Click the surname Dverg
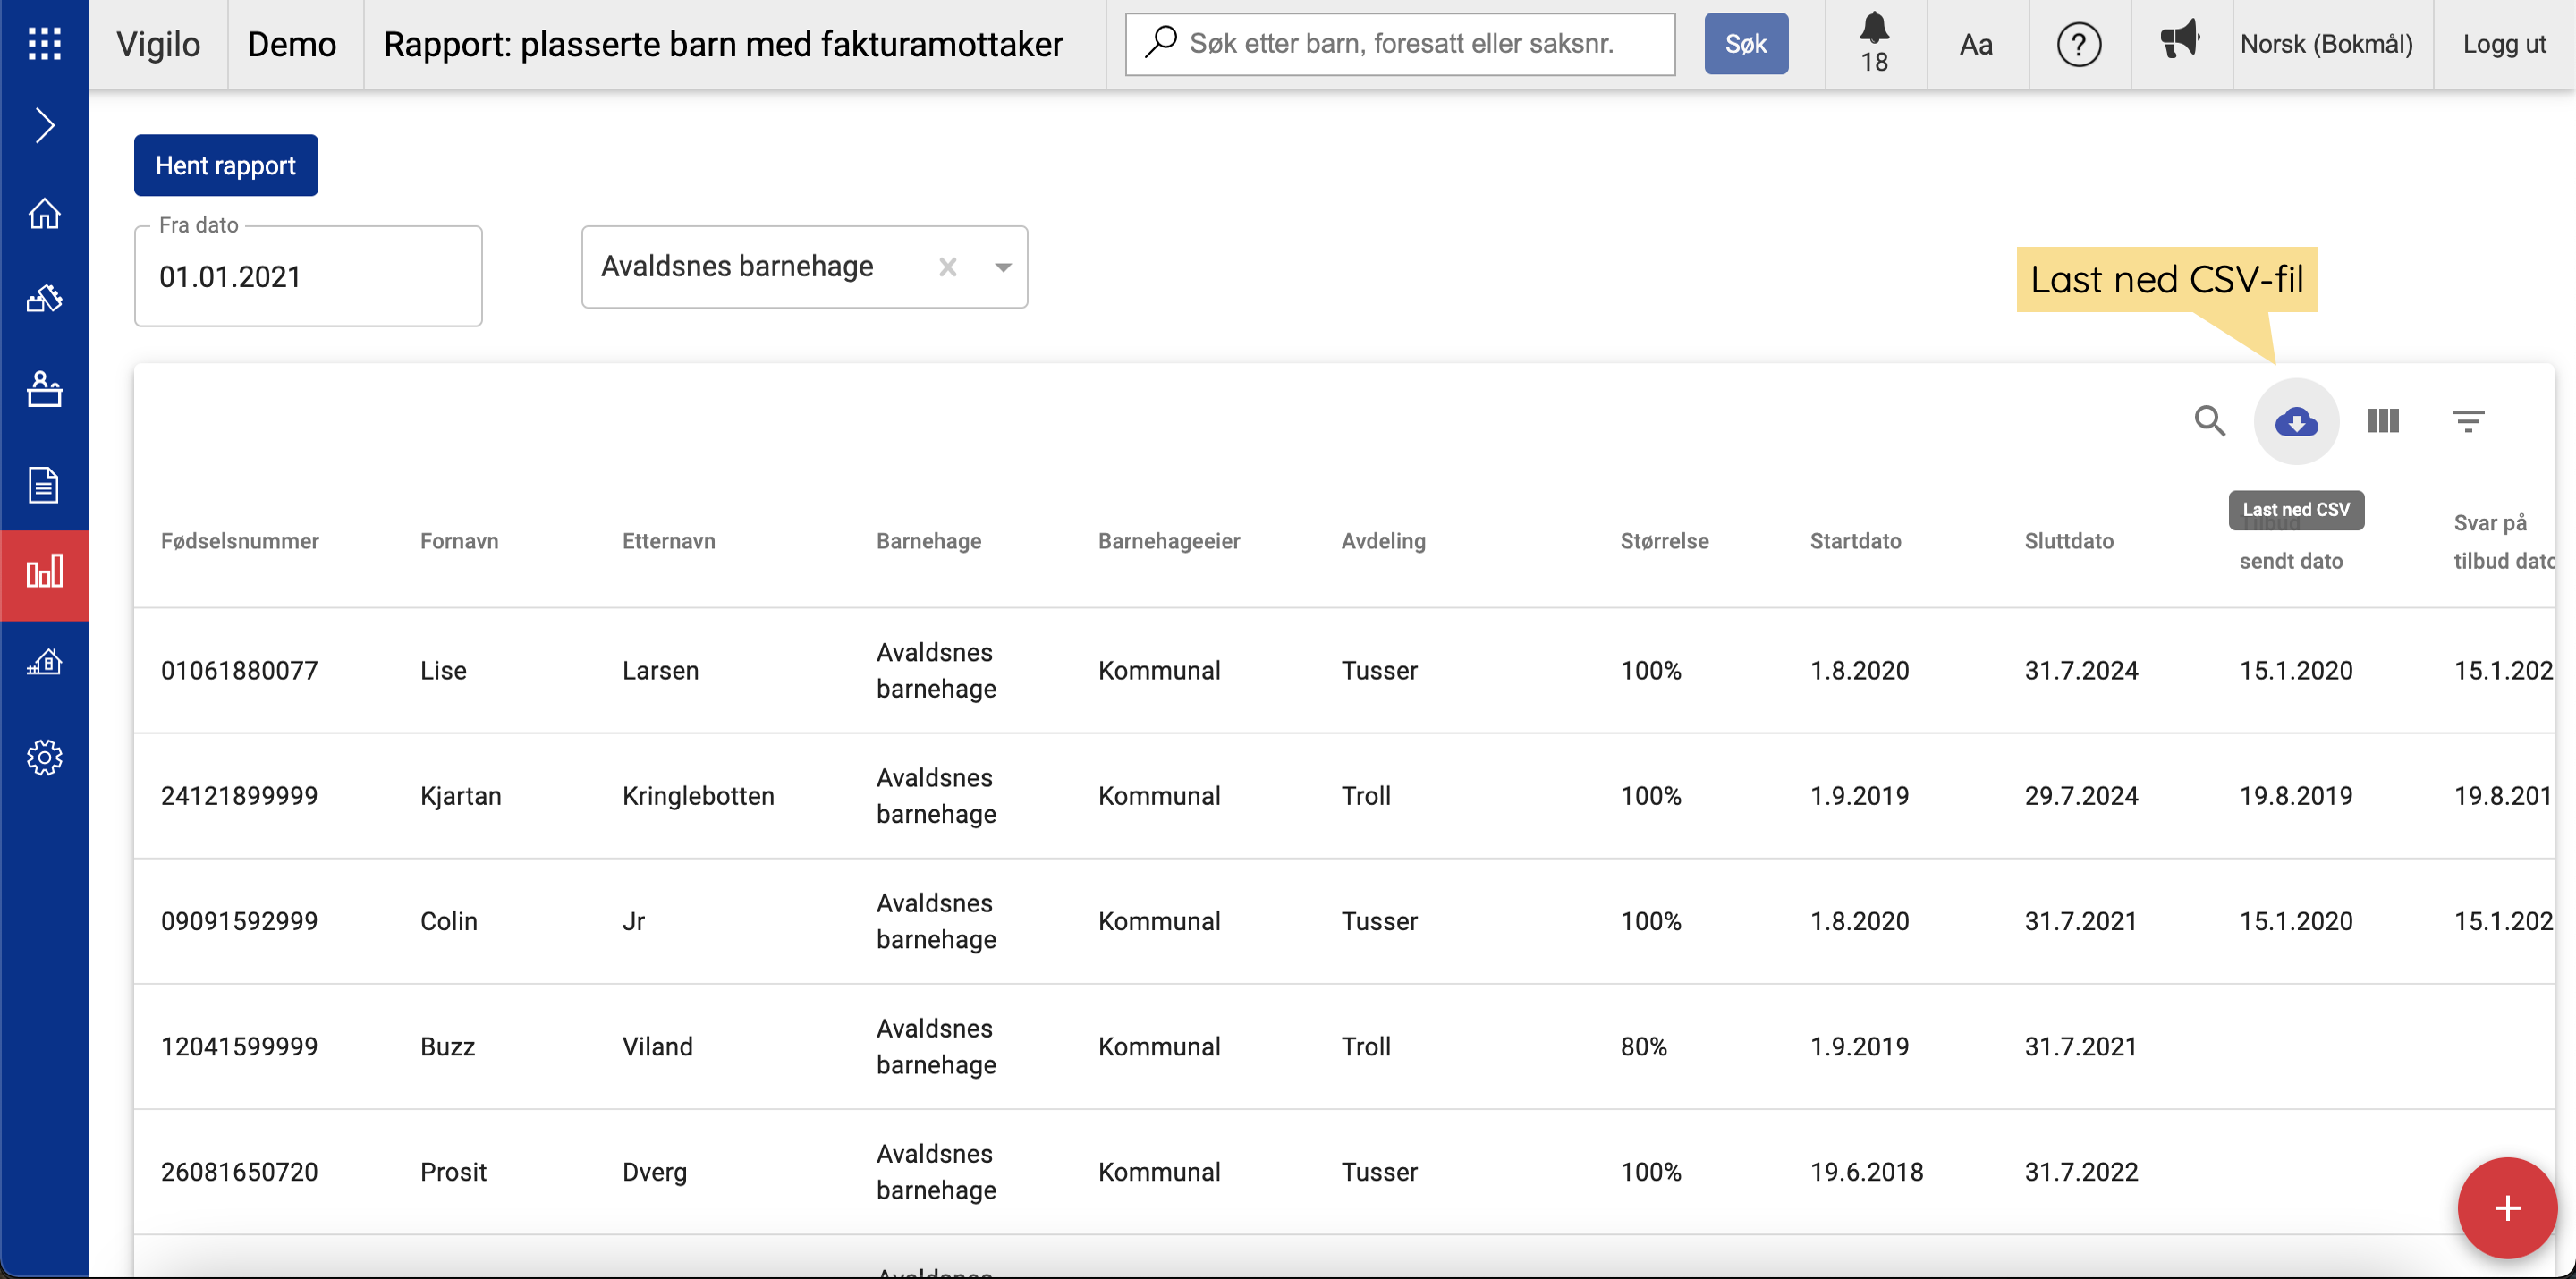The height and width of the screenshot is (1279, 2576). 654,1172
